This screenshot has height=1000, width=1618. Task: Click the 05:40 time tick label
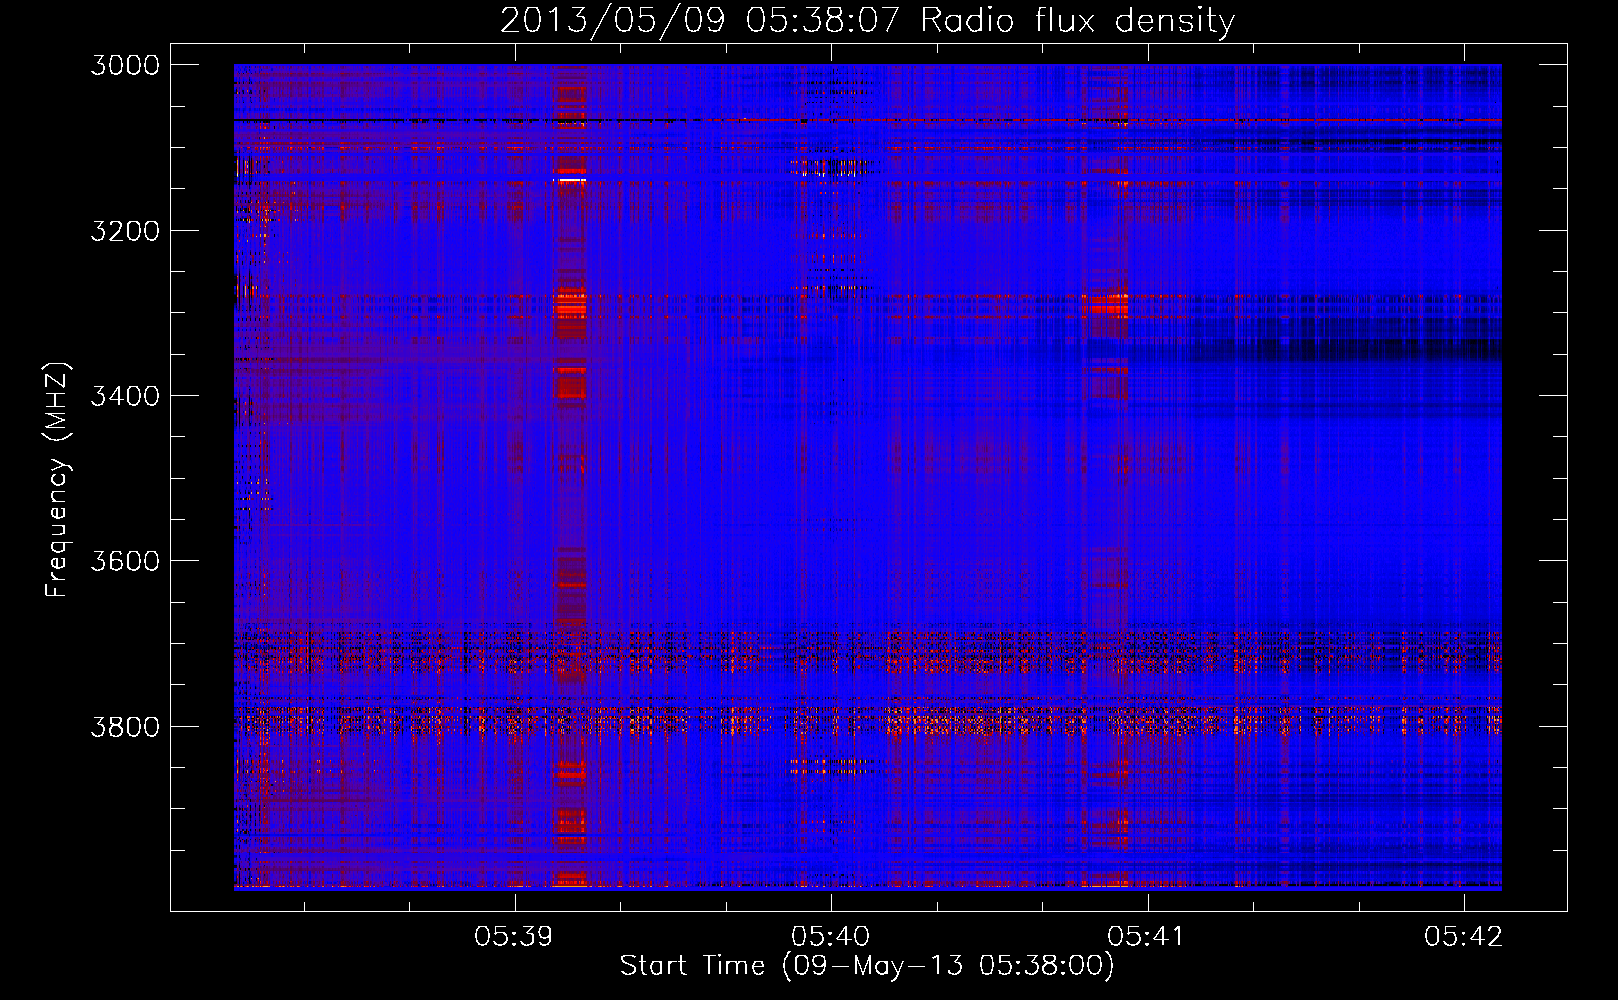click(831, 936)
